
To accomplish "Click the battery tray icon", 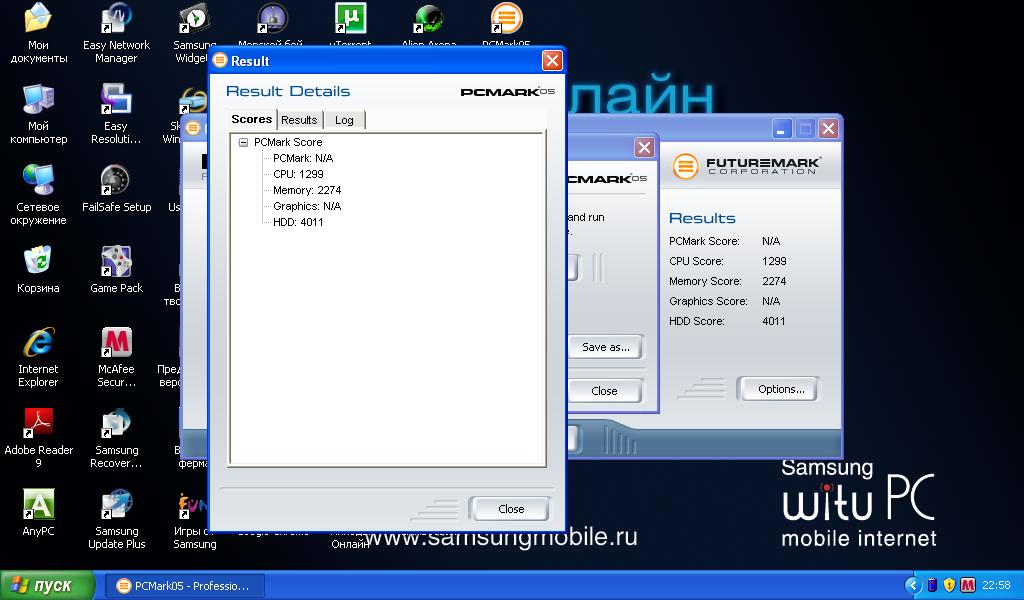I will [932, 585].
